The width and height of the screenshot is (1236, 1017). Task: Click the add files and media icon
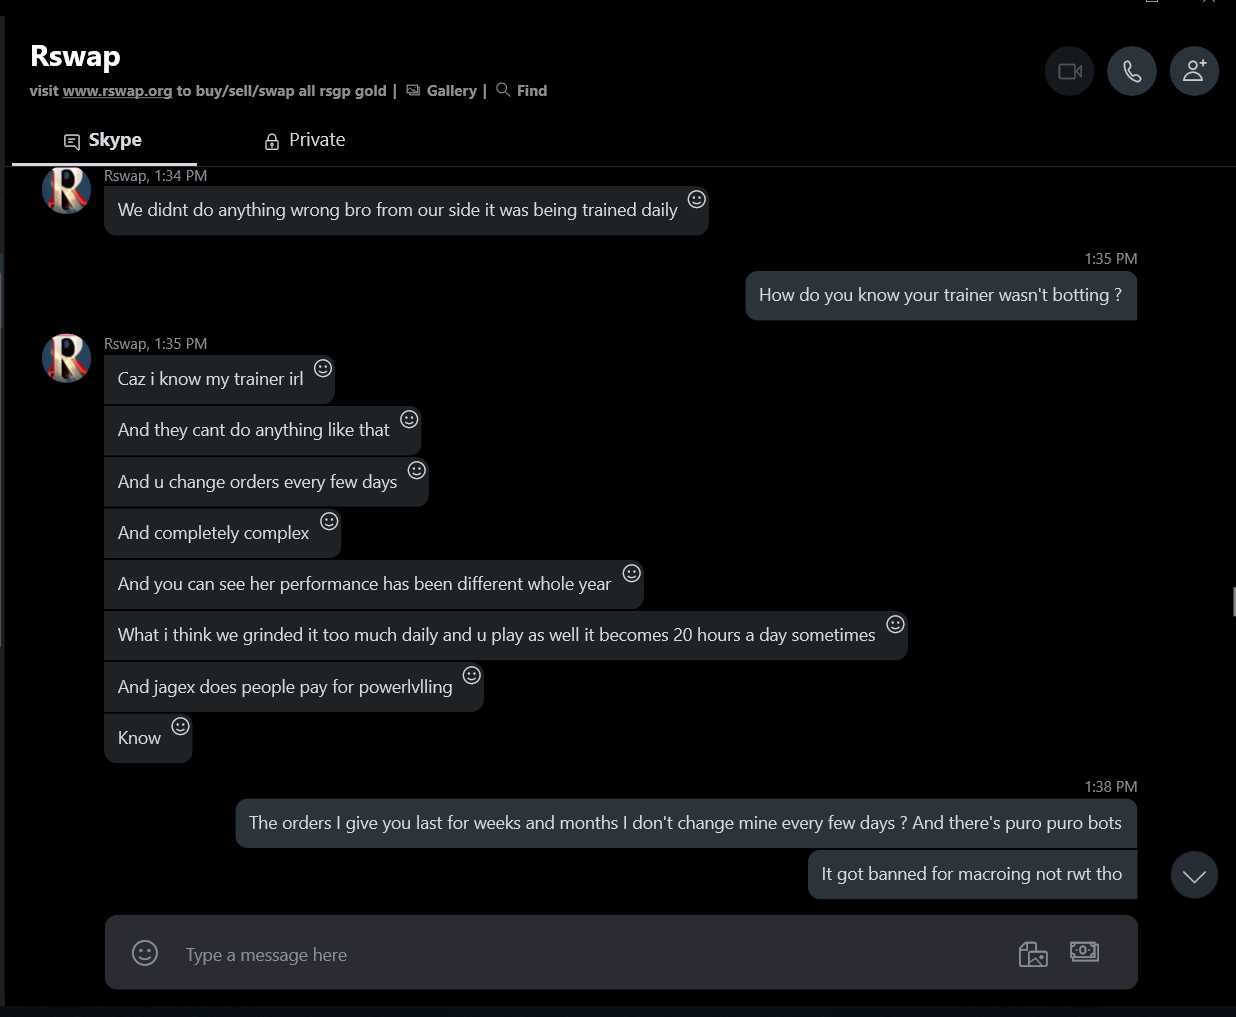point(1033,954)
